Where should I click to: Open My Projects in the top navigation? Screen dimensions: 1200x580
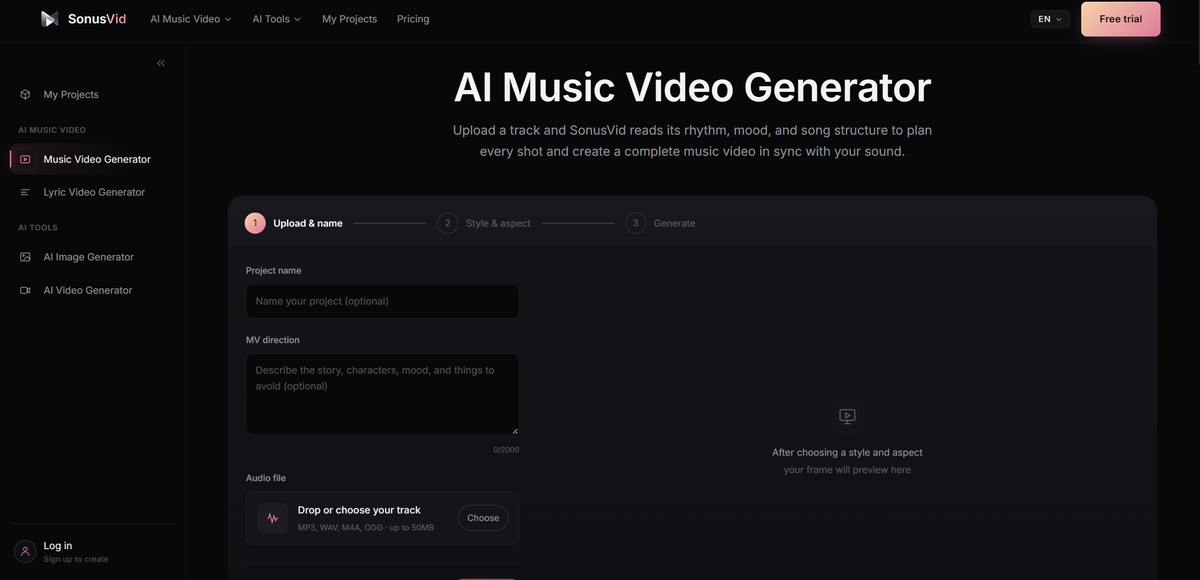point(349,19)
